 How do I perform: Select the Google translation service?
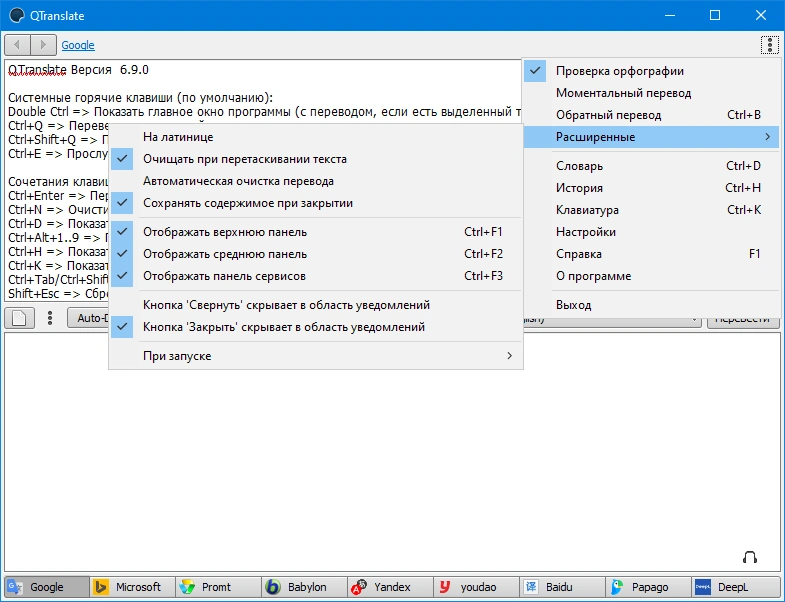click(x=47, y=586)
